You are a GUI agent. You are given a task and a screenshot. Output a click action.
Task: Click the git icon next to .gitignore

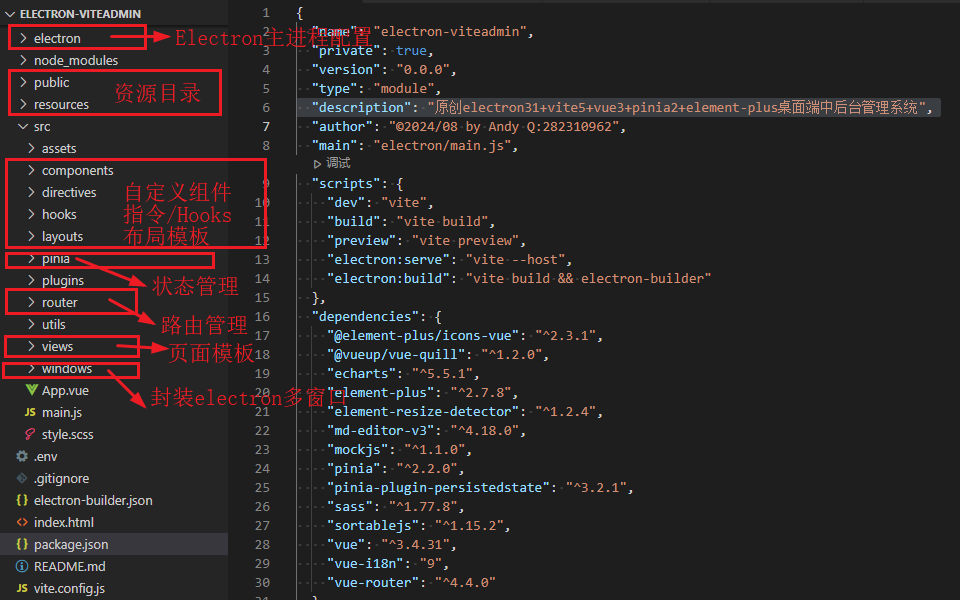(22, 479)
